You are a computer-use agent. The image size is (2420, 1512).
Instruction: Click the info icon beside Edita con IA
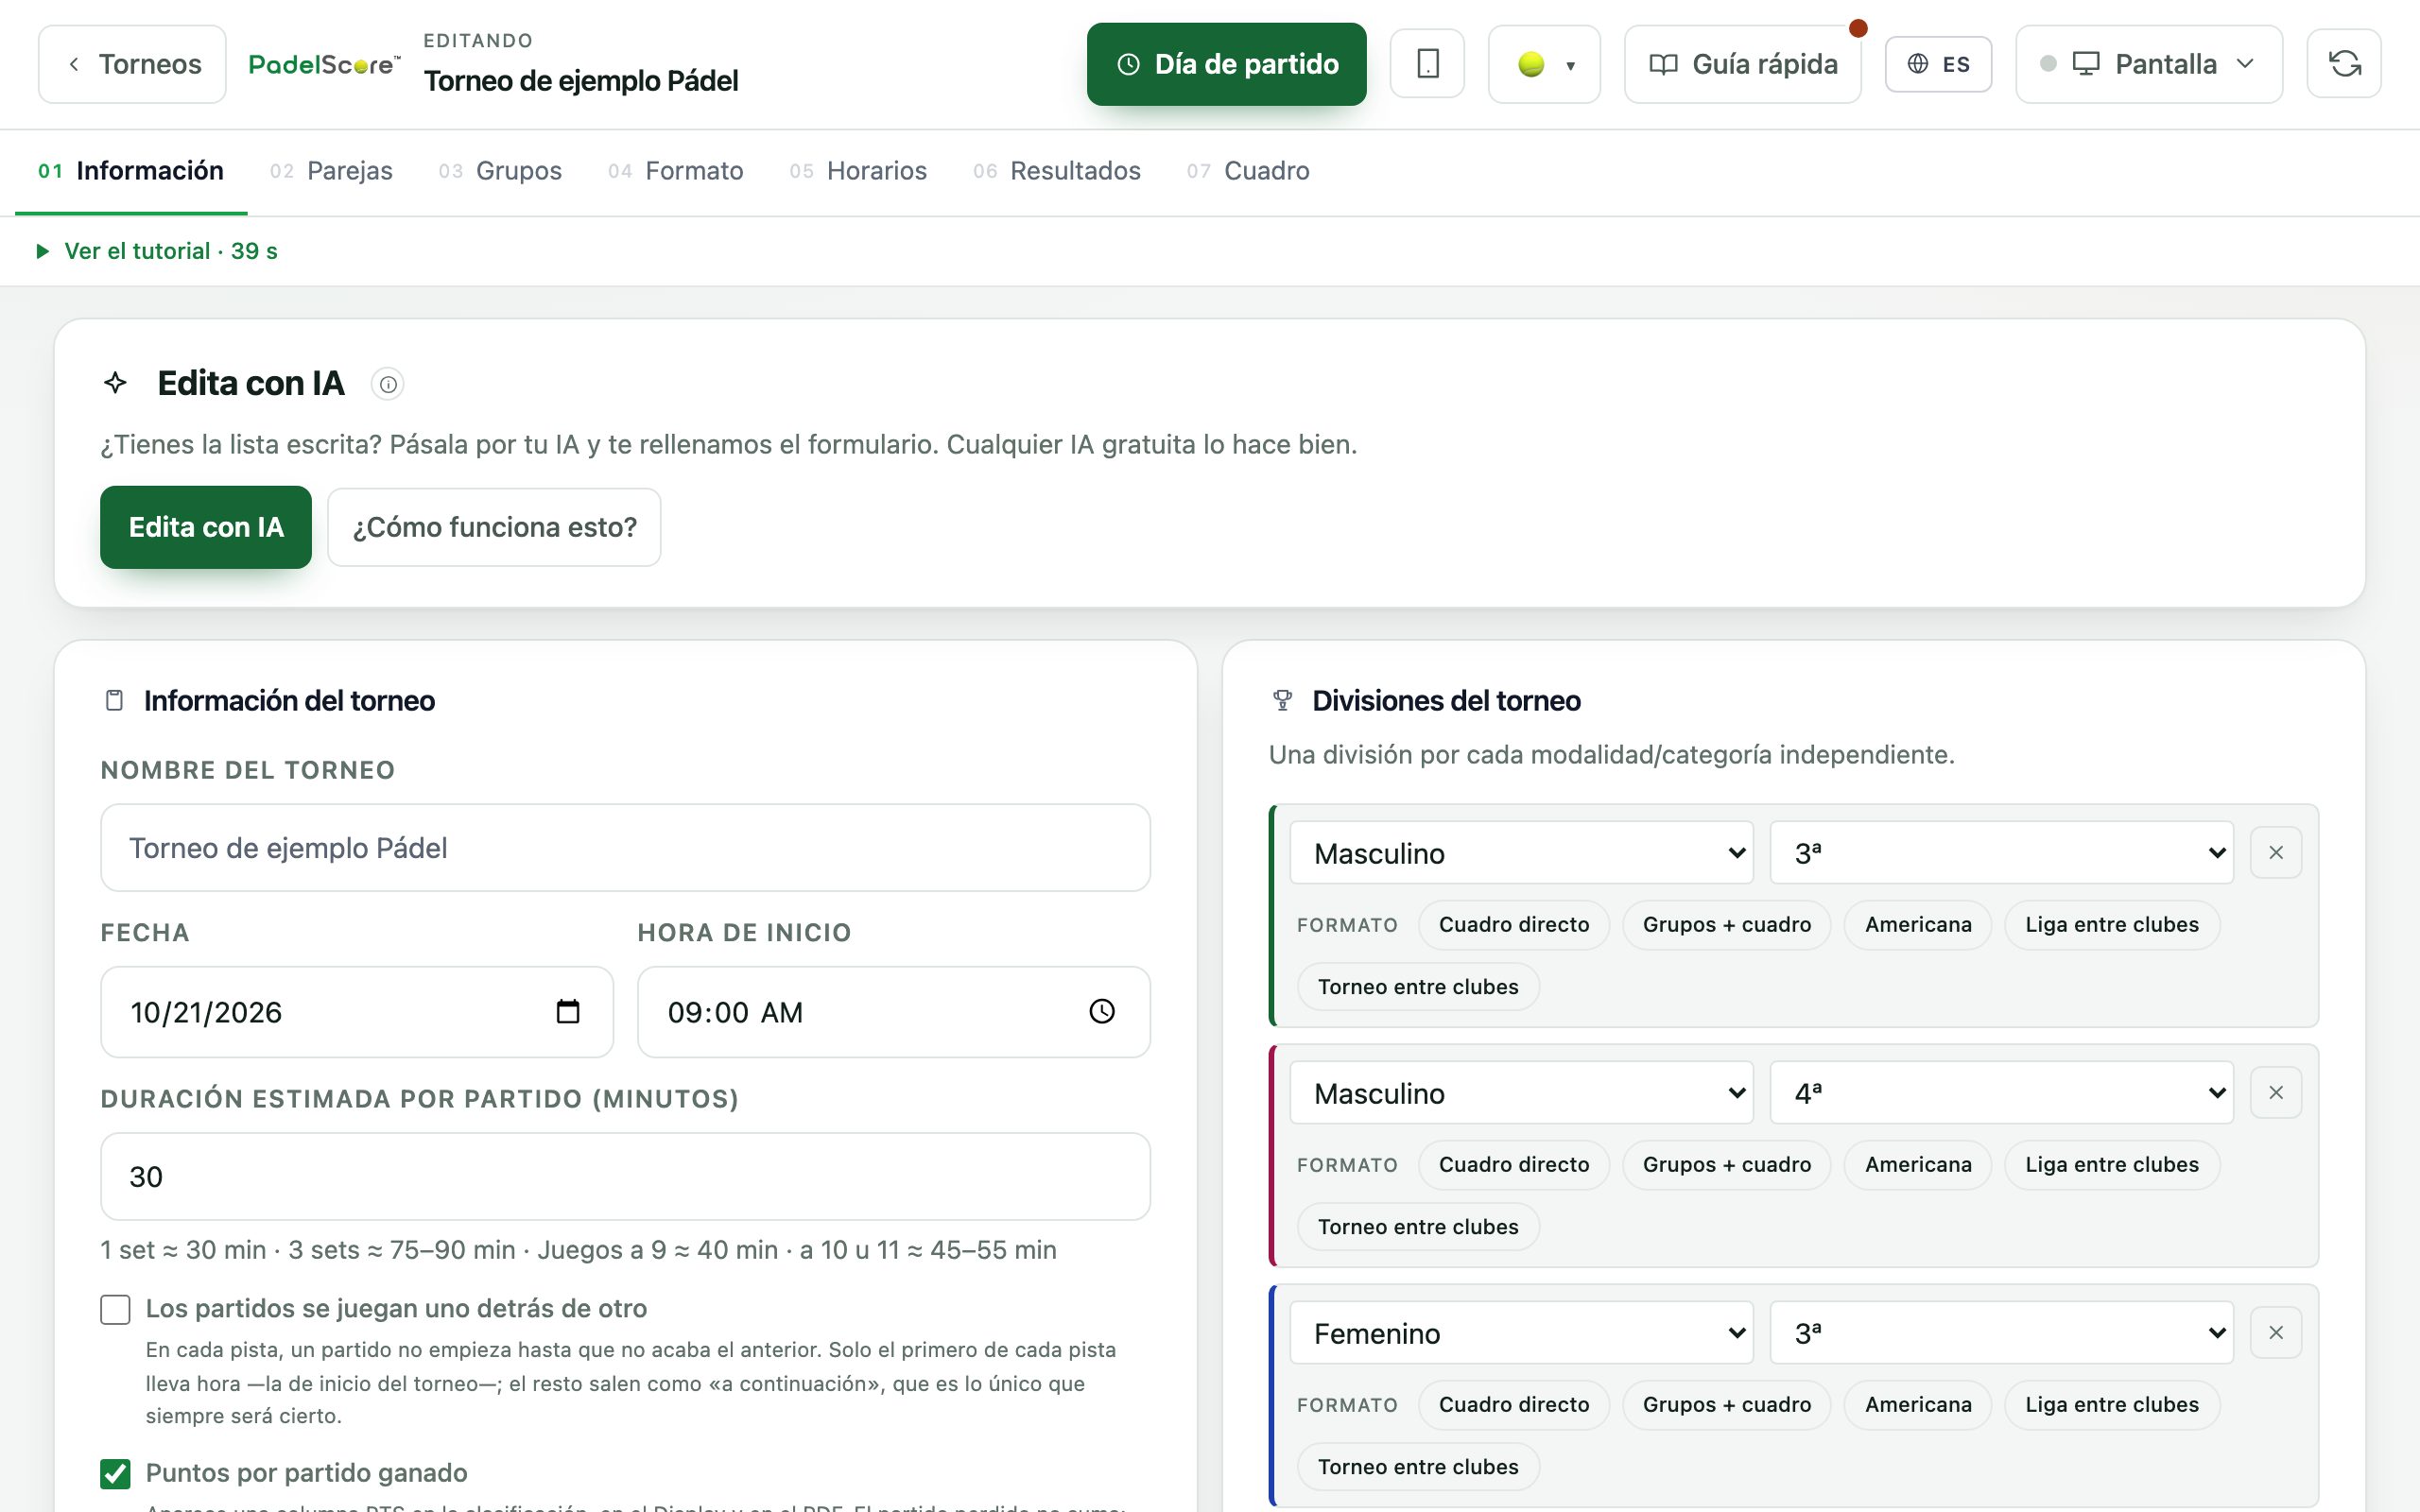pyautogui.click(x=387, y=384)
